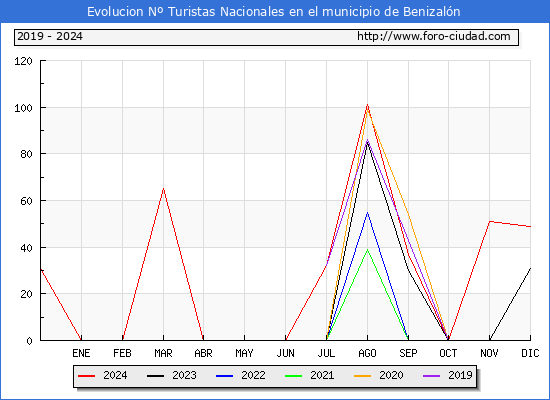Click the 0 value on the y-axis
Viewport: 550px width, 400px height.
(29, 341)
